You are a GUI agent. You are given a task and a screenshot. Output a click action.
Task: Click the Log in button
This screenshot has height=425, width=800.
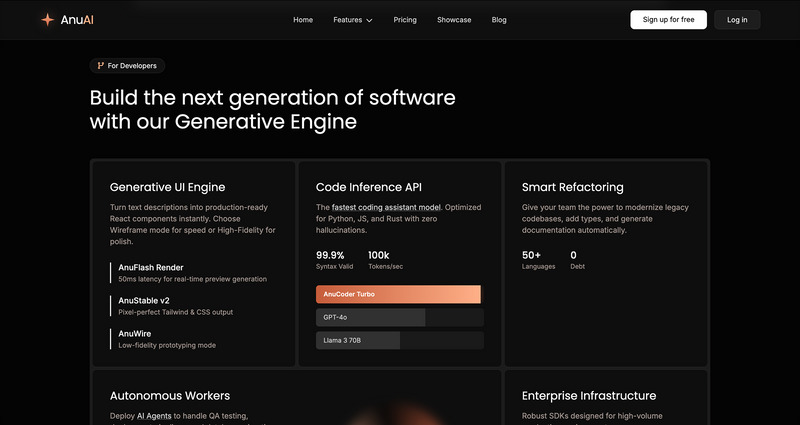pos(737,20)
